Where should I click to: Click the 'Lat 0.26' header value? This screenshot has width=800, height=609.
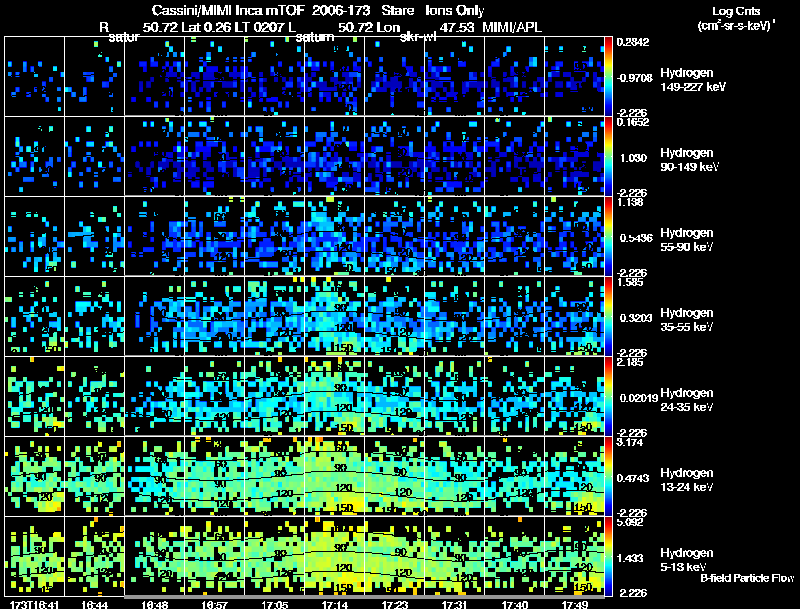204,27
